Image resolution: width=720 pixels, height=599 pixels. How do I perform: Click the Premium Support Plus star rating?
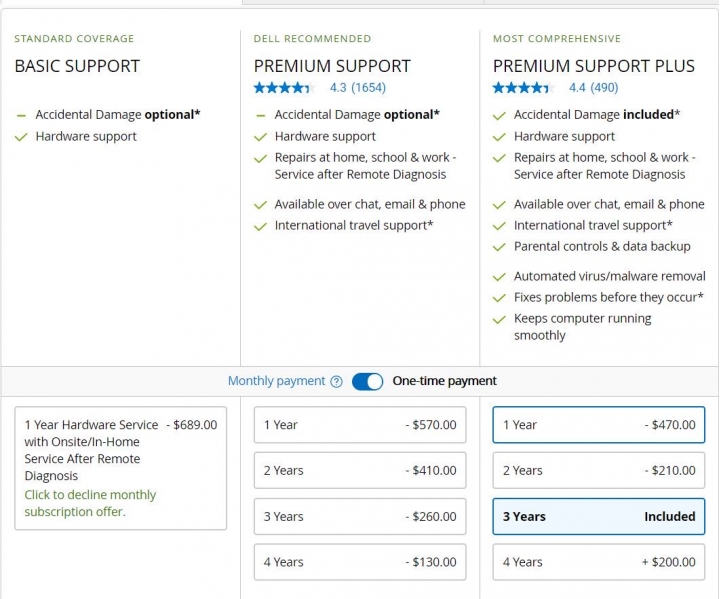click(x=523, y=88)
